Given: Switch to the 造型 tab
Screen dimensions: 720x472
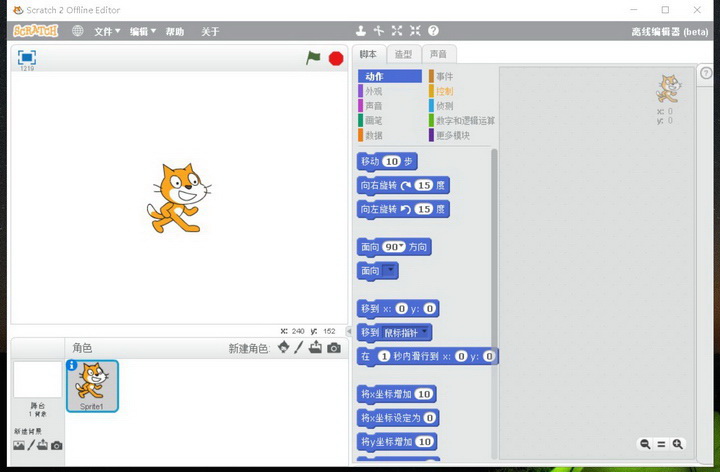Looking at the screenshot, I should (402, 54).
